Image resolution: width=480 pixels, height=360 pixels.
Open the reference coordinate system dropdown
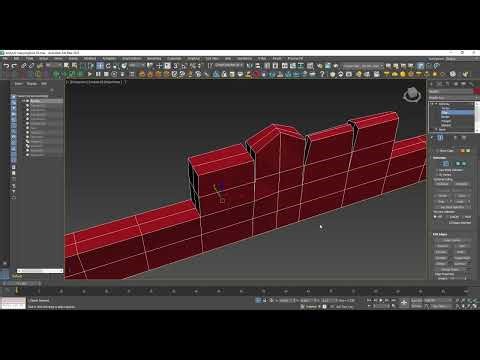tap(135, 66)
